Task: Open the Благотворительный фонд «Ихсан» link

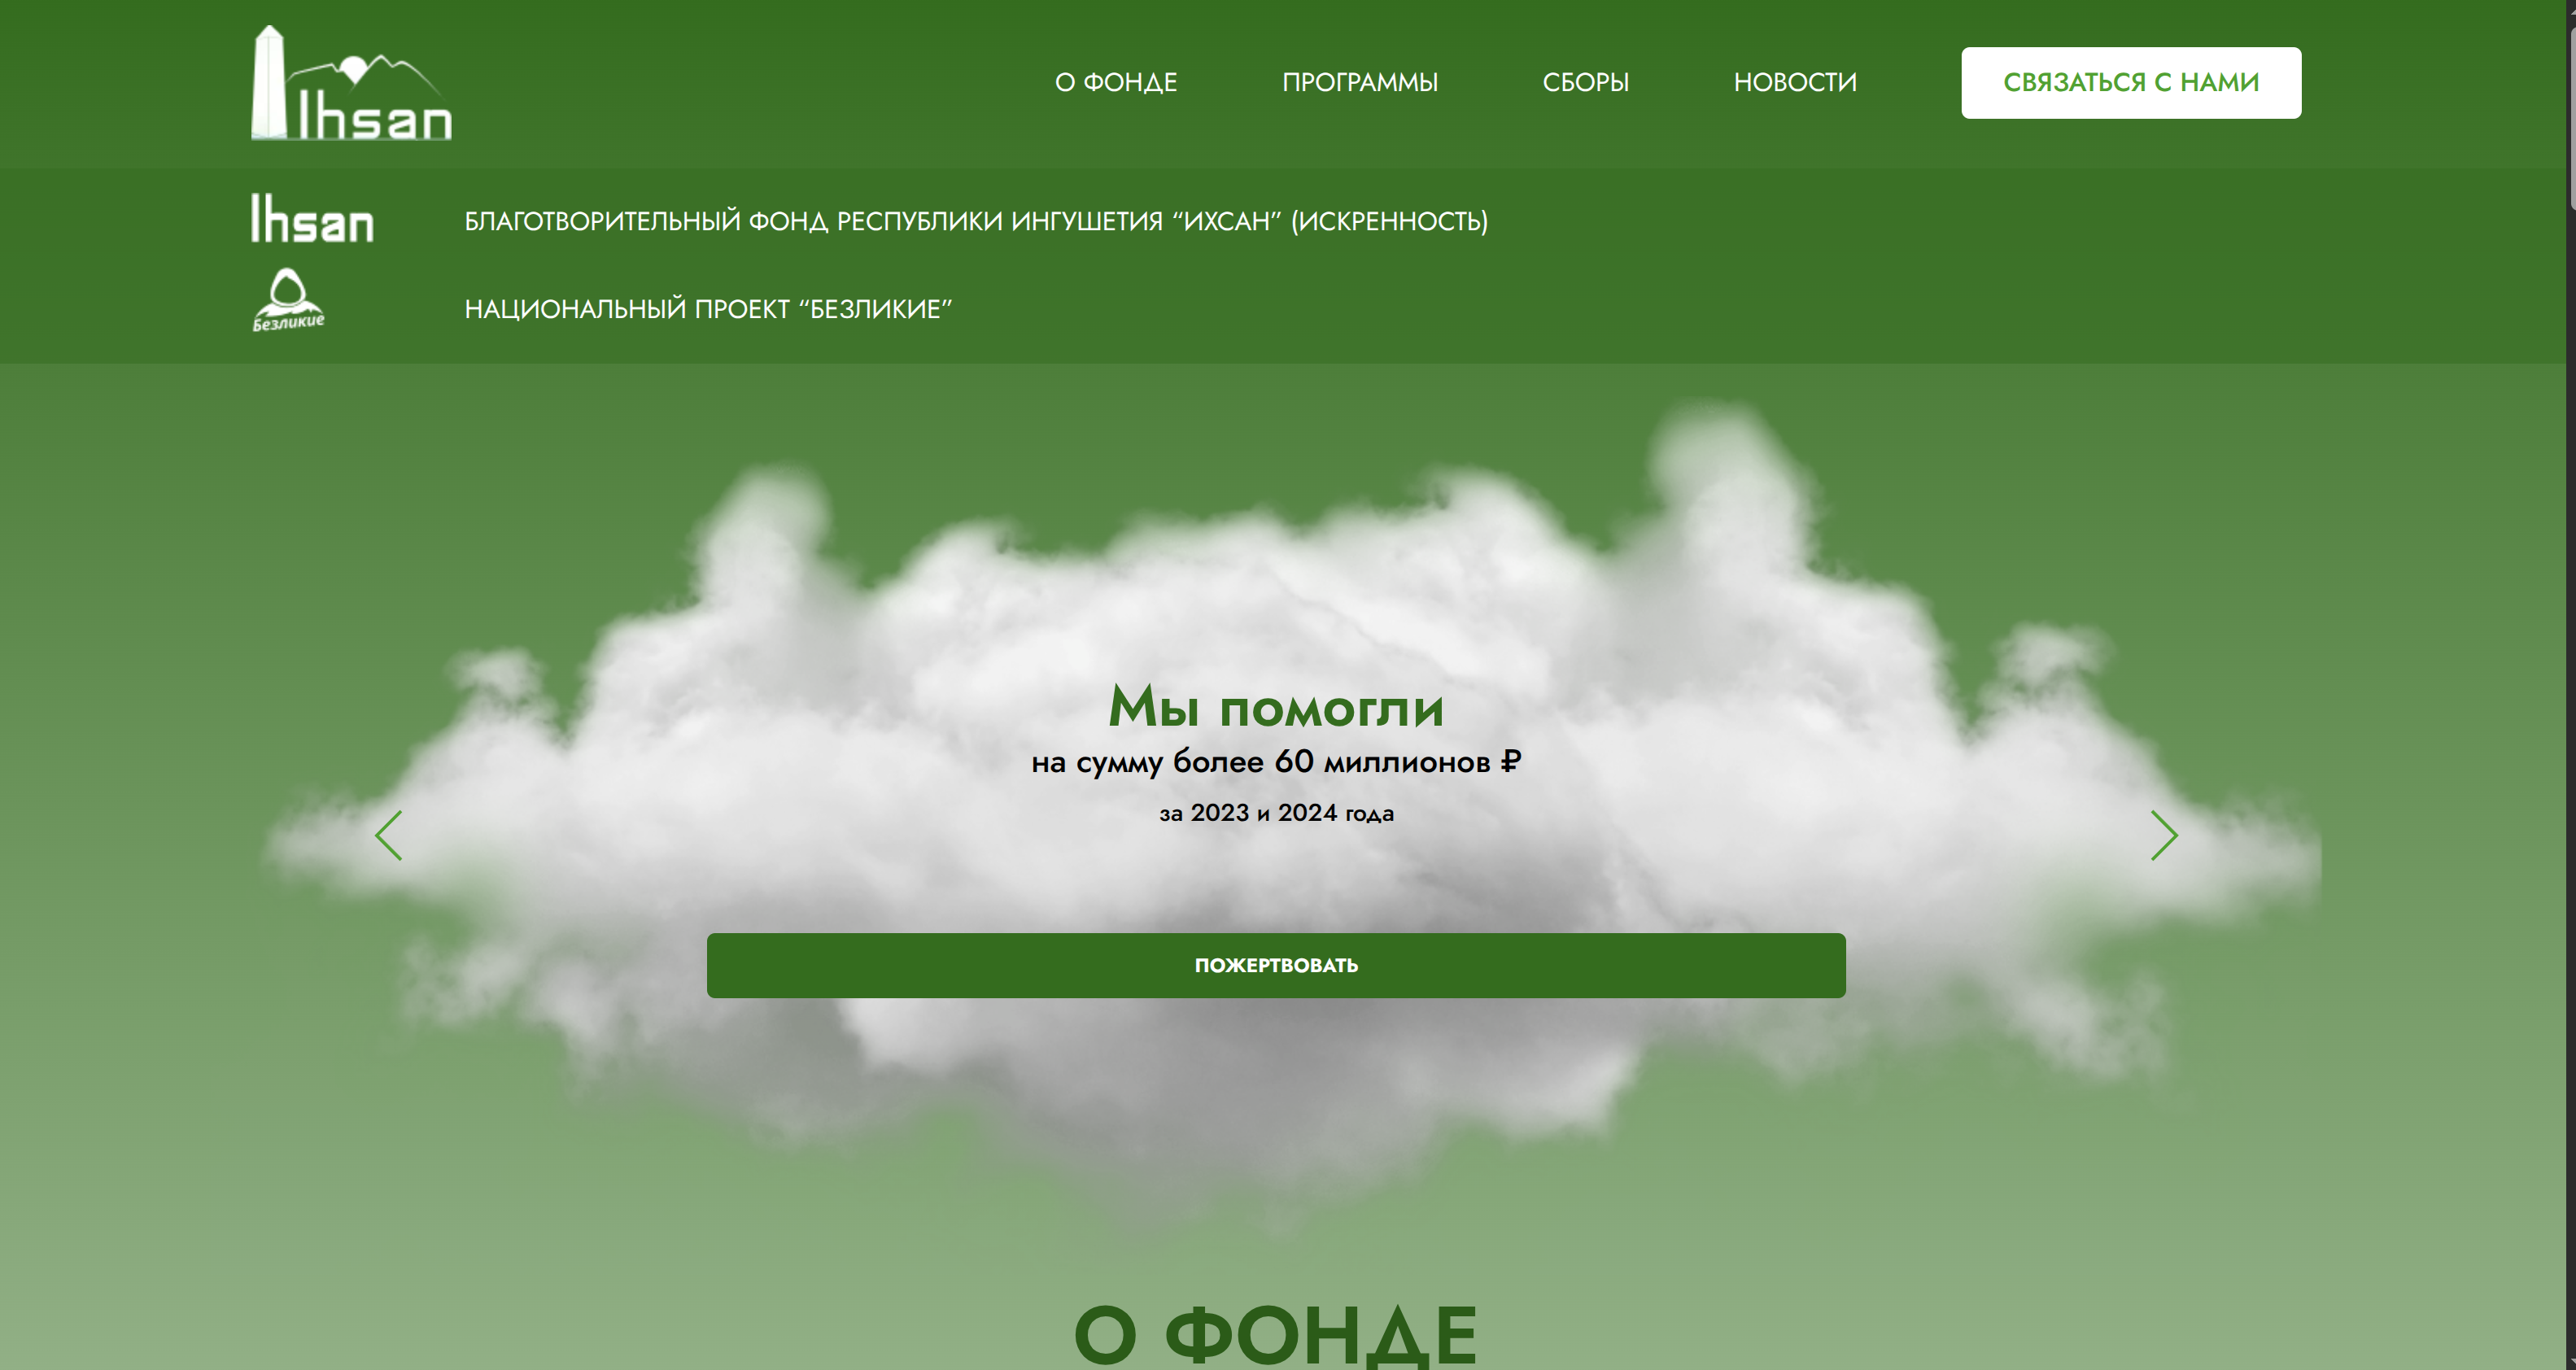Action: [x=975, y=221]
